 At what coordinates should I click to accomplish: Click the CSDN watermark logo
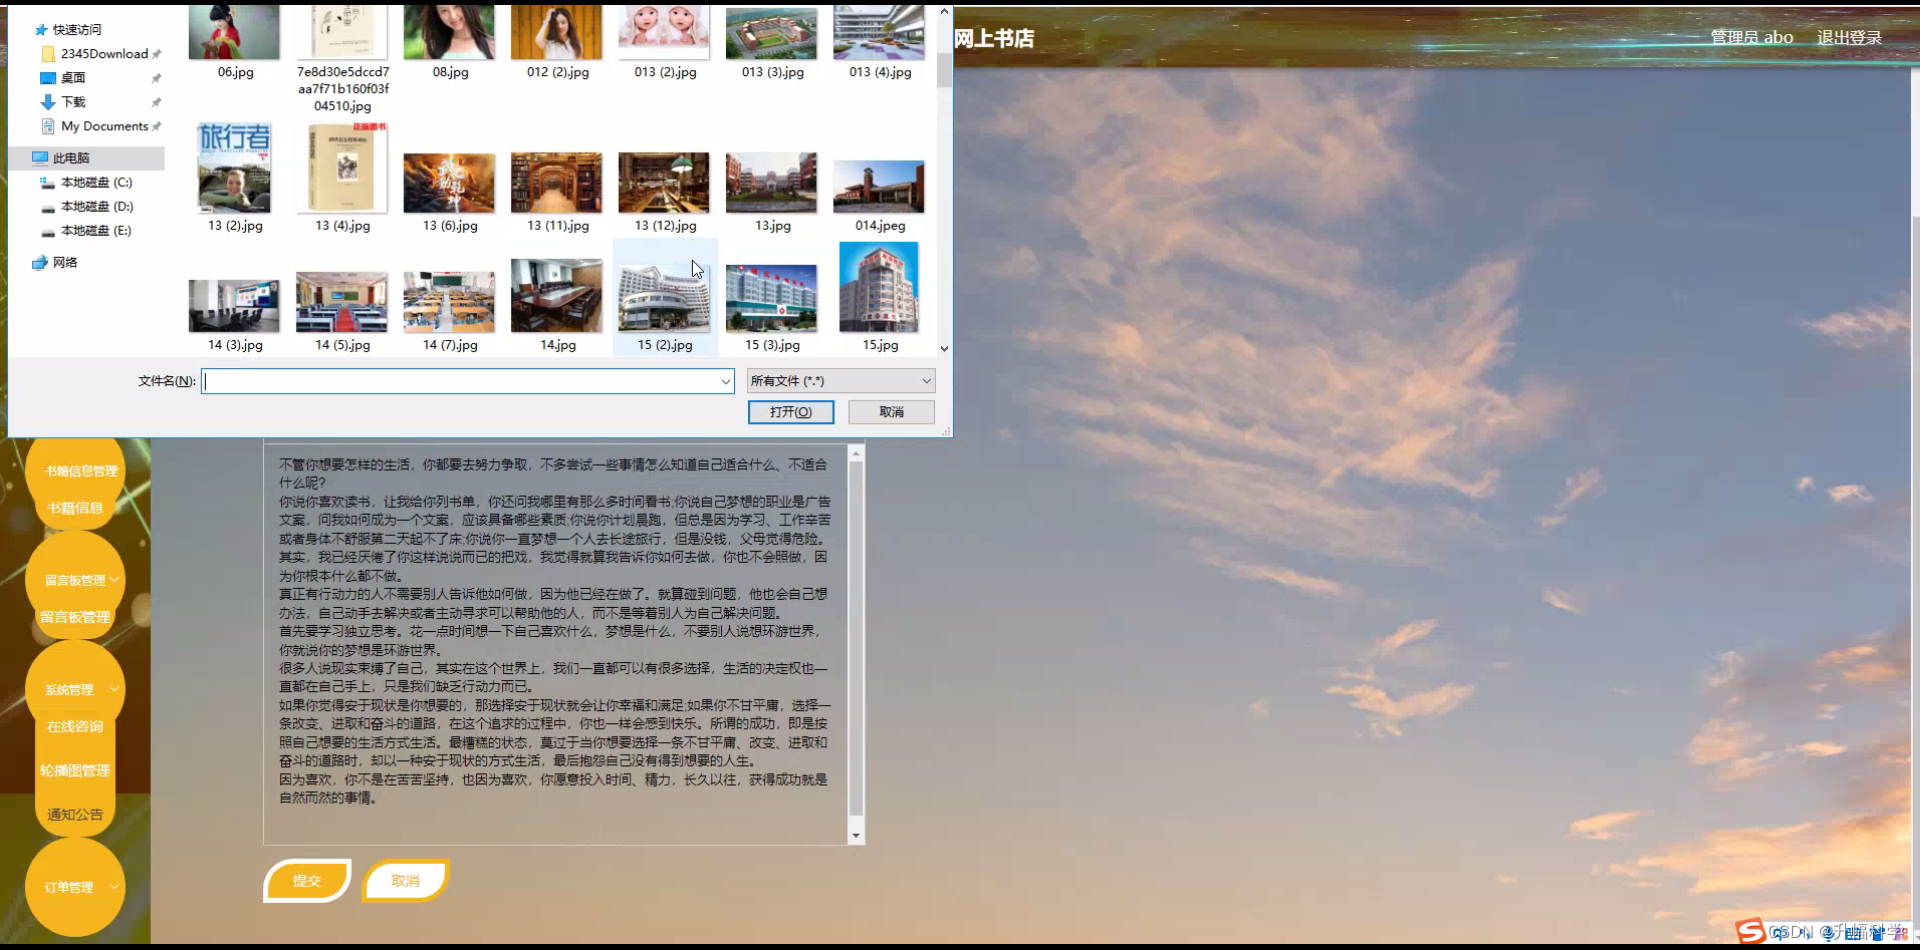click(1749, 932)
